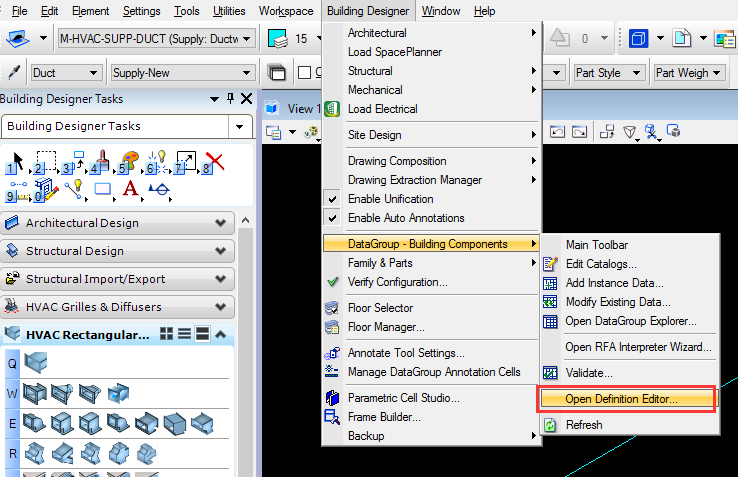Open the Supply-New part dropdown
Image resolution: width=738 pixels, height=477 pixels.
pyautogui.click(x=246, y=73)
